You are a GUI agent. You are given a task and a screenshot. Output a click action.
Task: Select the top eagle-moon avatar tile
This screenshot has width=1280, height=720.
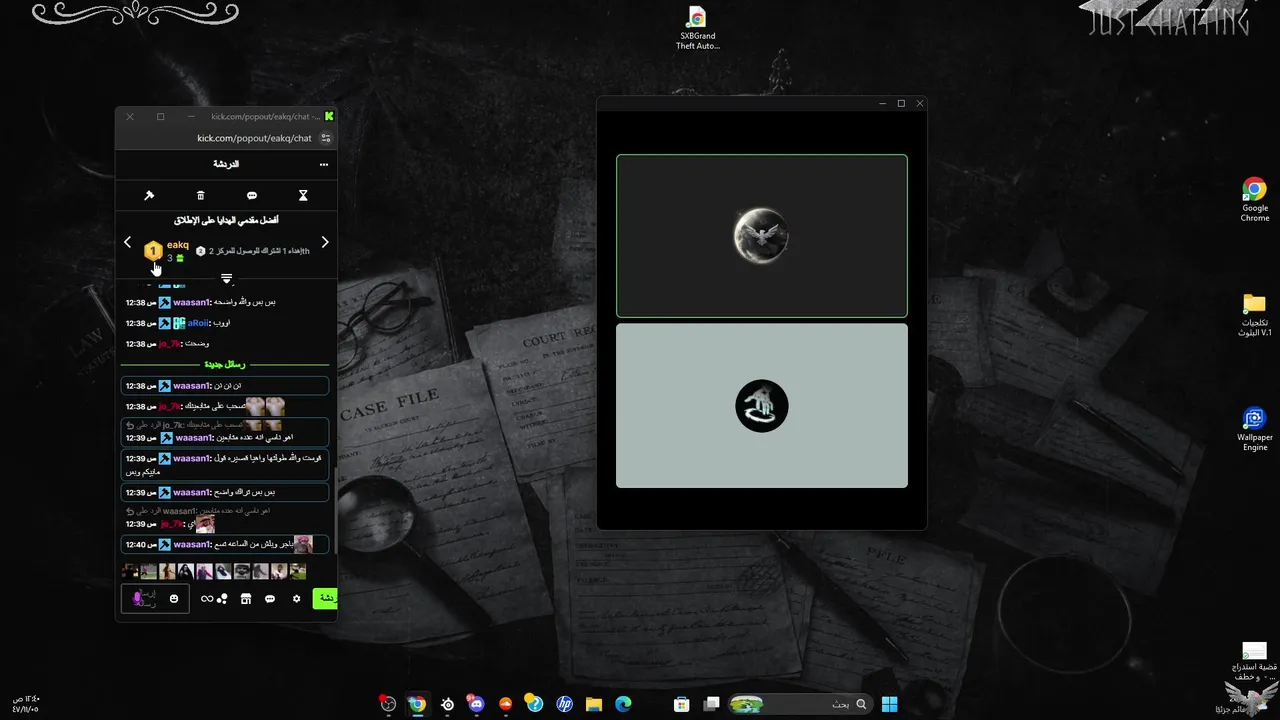[x=762, y=236]
